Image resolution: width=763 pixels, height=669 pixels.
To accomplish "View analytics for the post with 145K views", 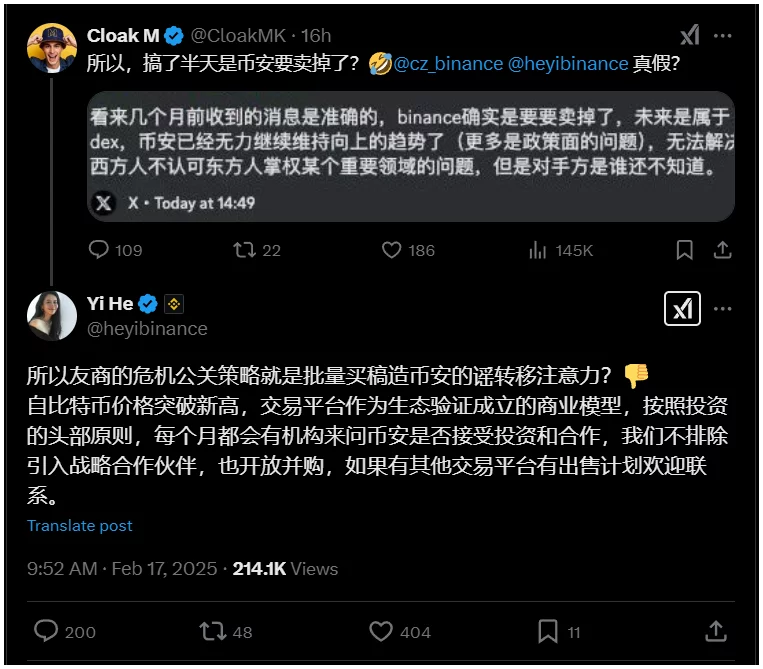I will [x=561, y=251].
